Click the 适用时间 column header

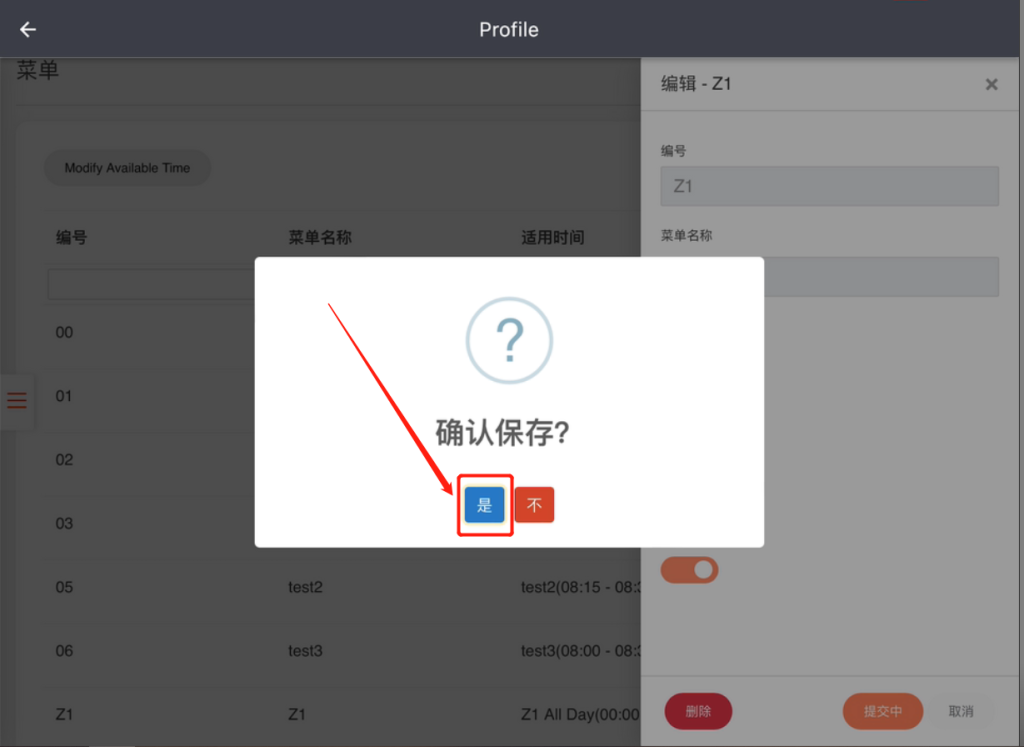coord(552,238)
